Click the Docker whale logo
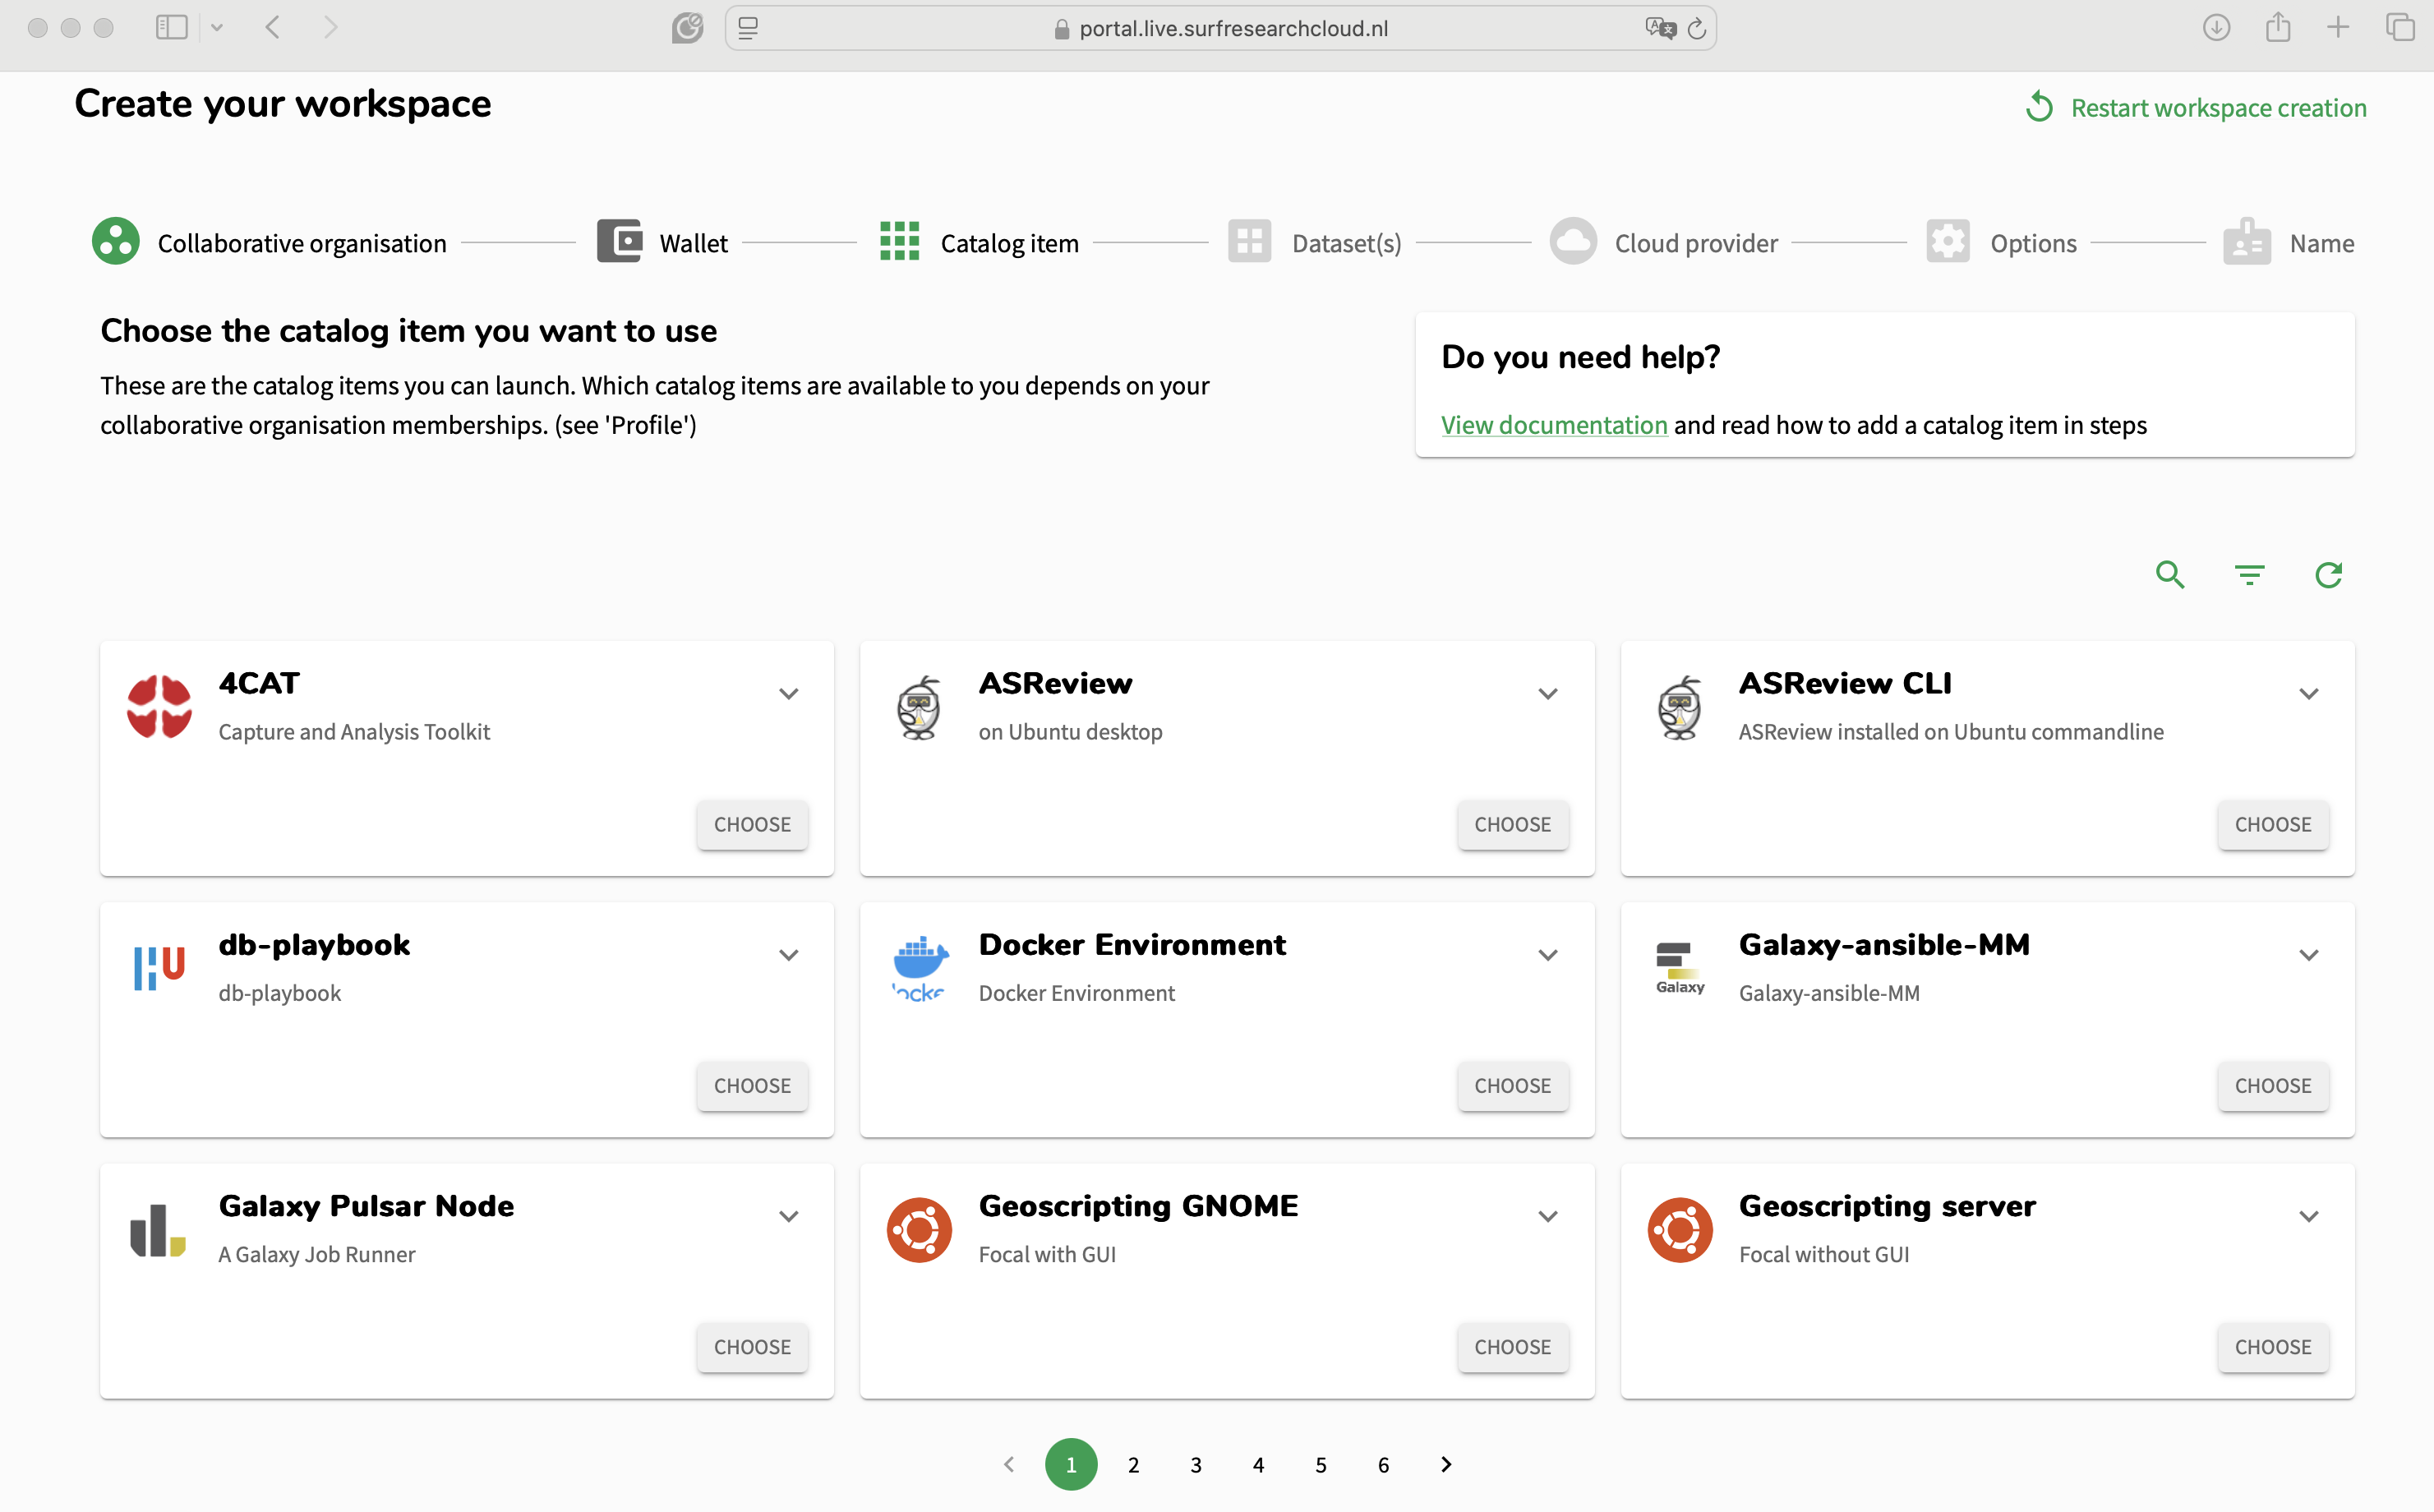The height and width of the screenshot is (1512, 2434). [x=919, y=968]
